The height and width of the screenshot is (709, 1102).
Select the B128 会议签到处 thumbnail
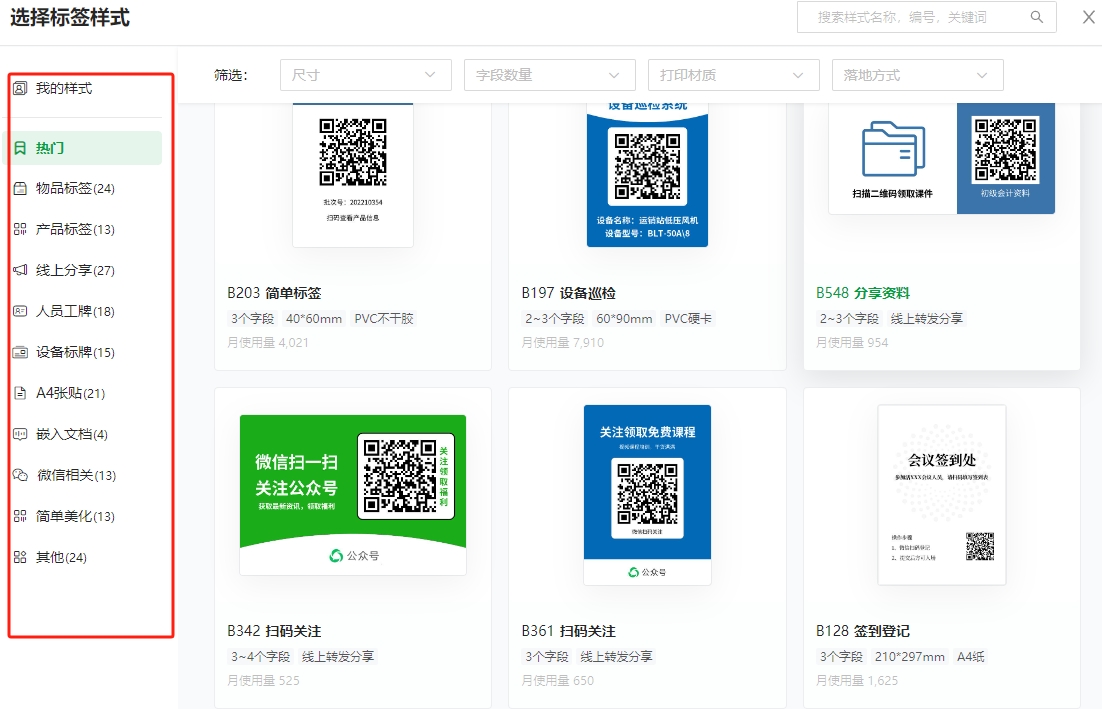click(942, 495)
